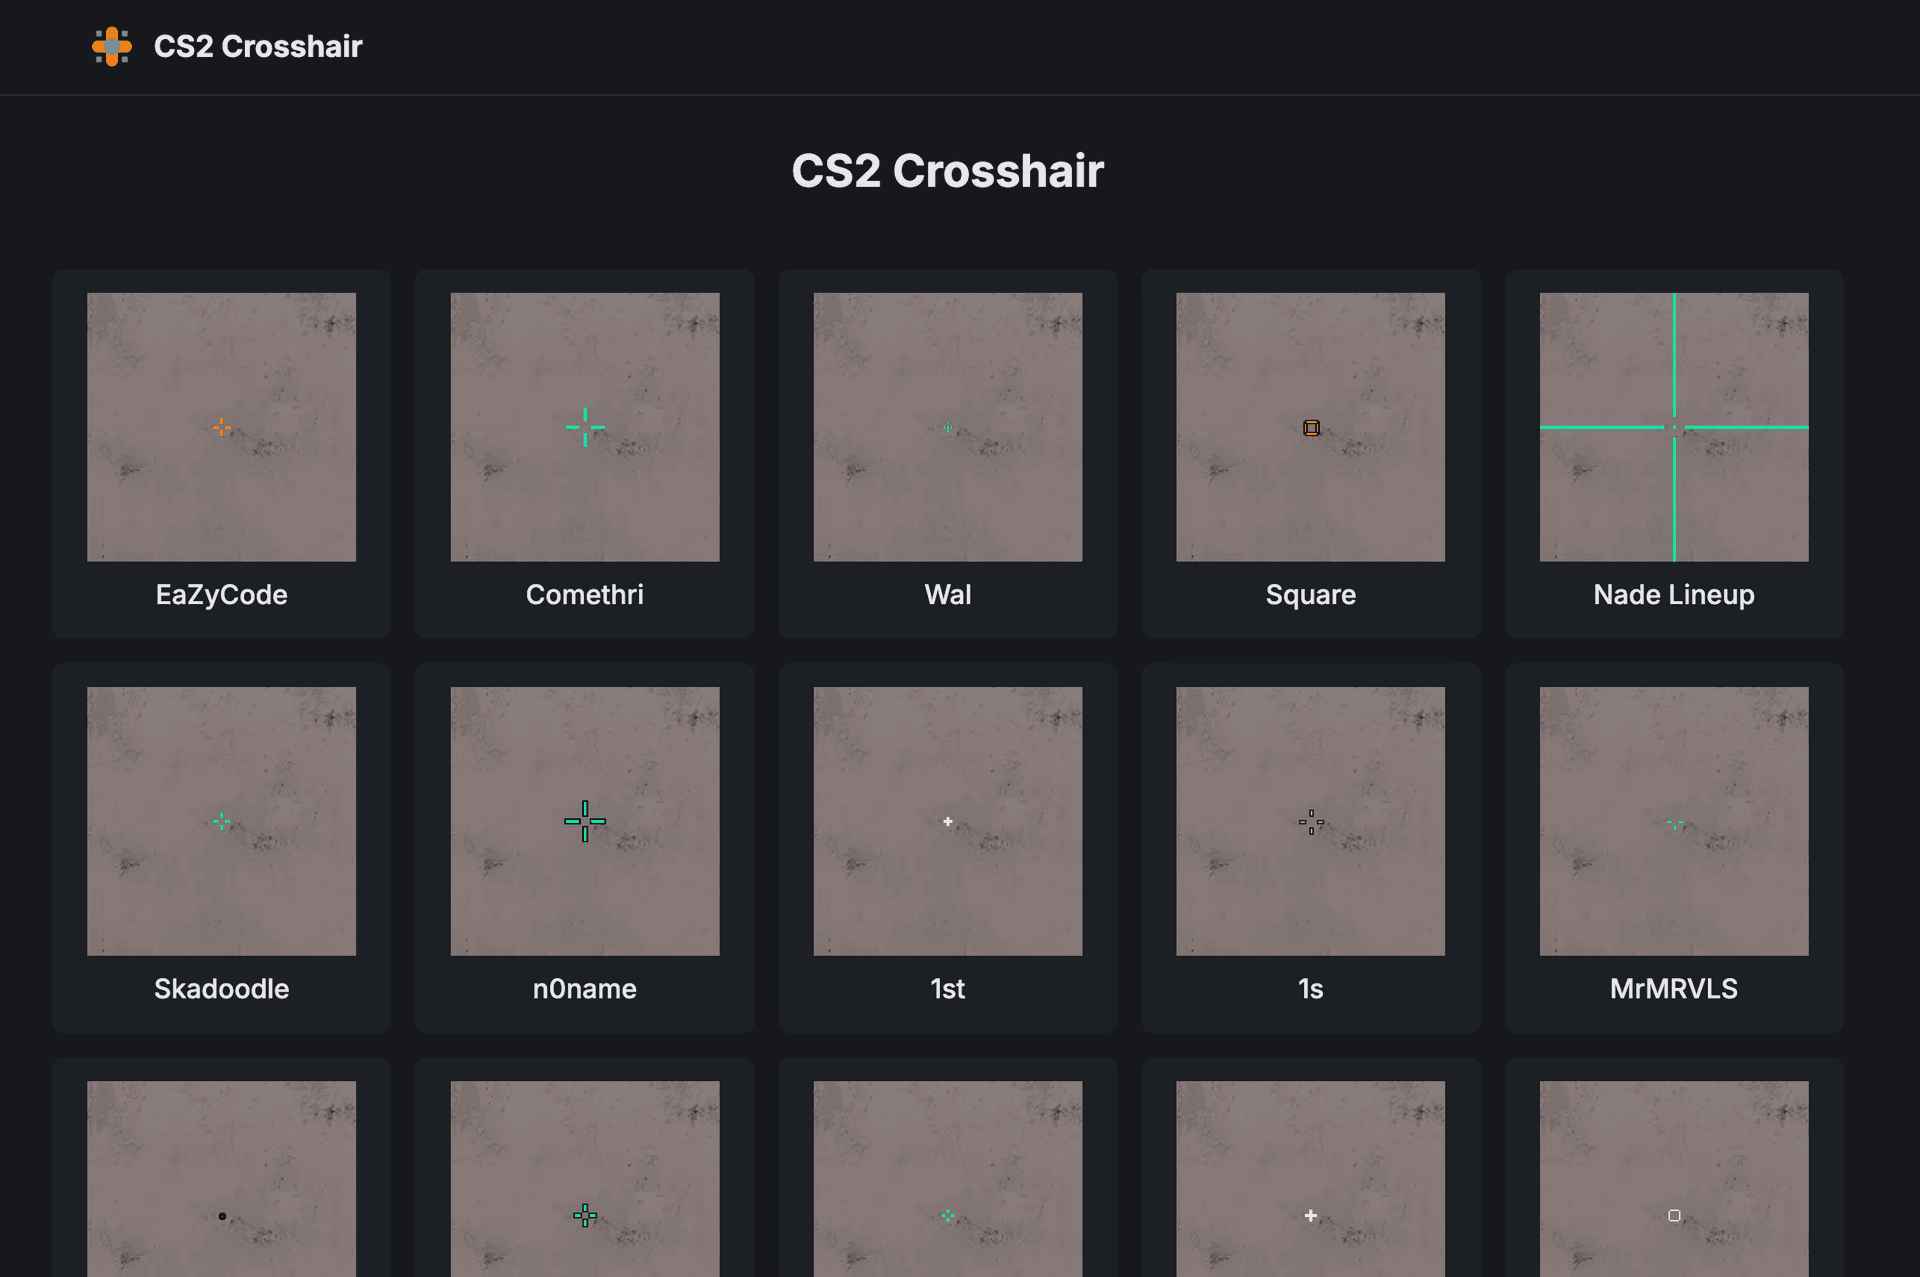This screenshot has width=1920, height=1277.
Task: Click the Skadoodle name text
Action: (x=221, y=989)
